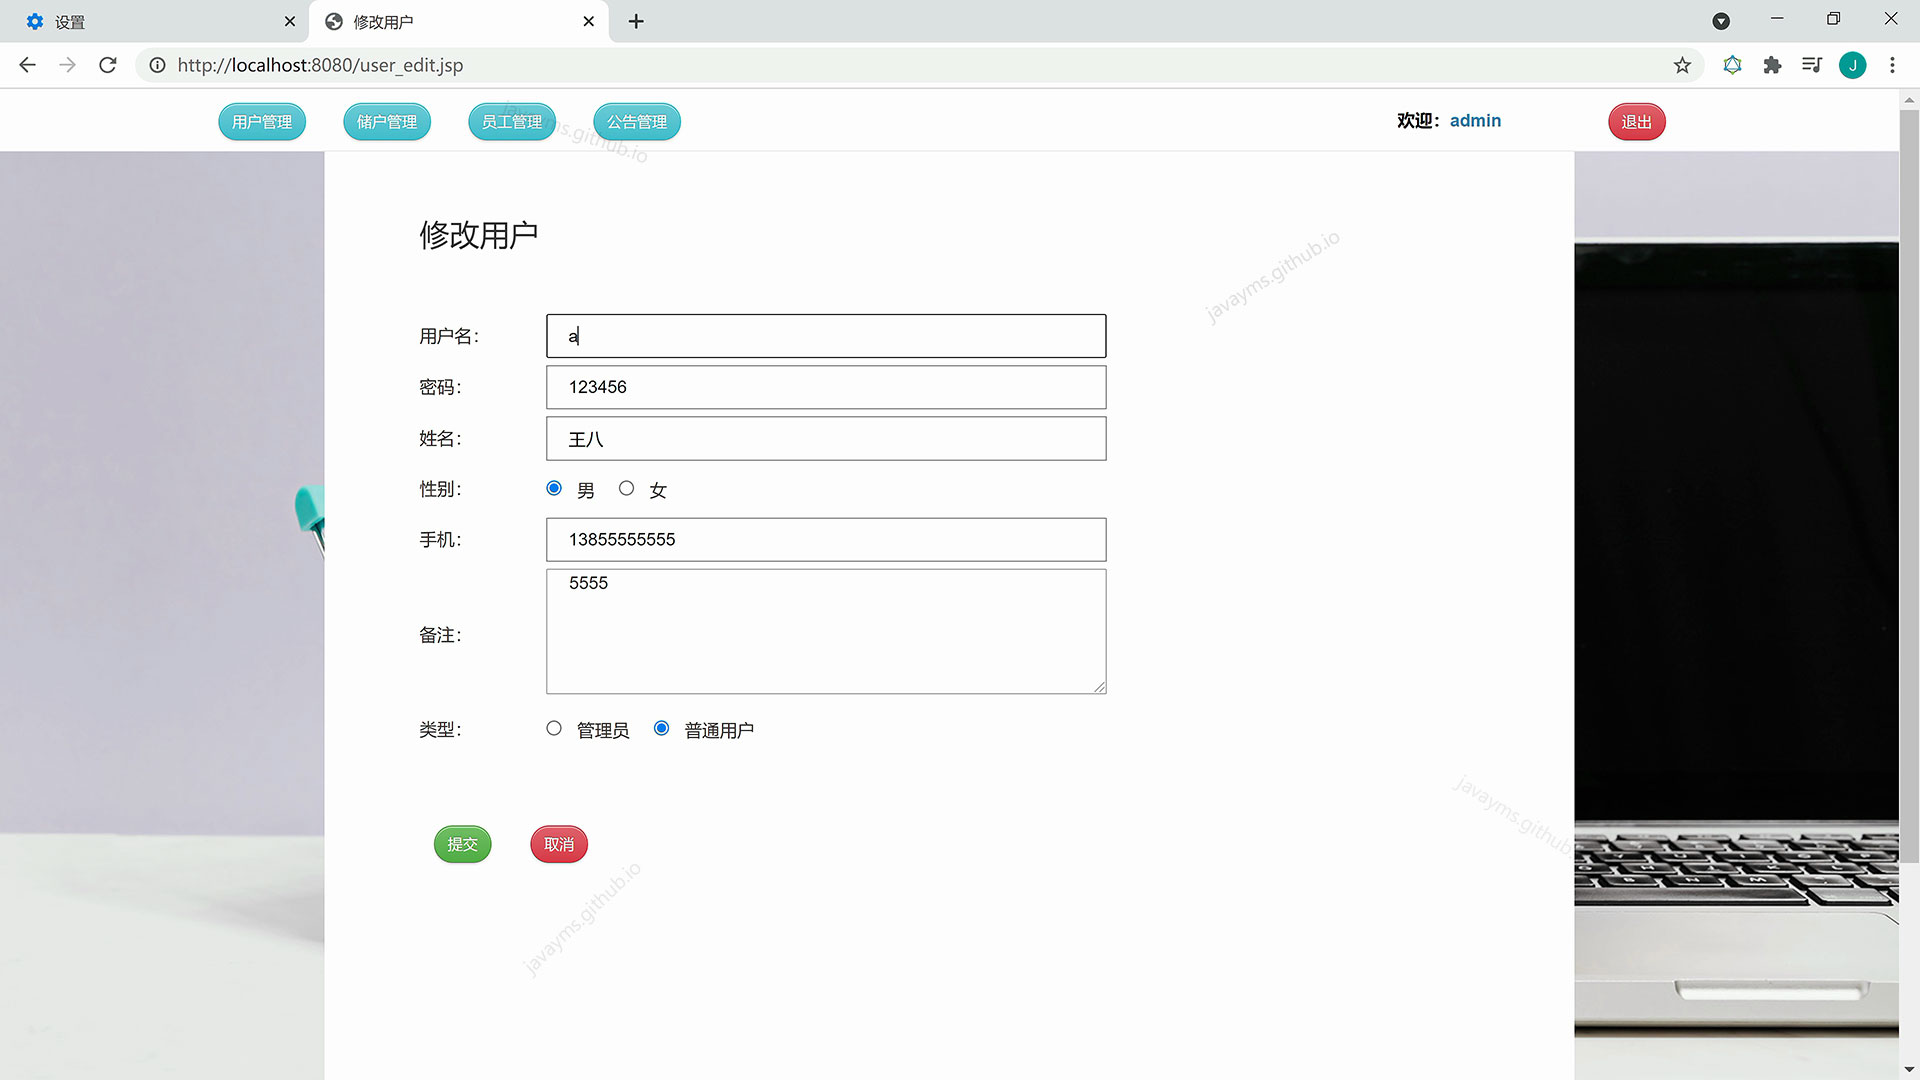Screen dimensions: 1920x1080
Task: Click the site information icon
Action: click(157, 65)
